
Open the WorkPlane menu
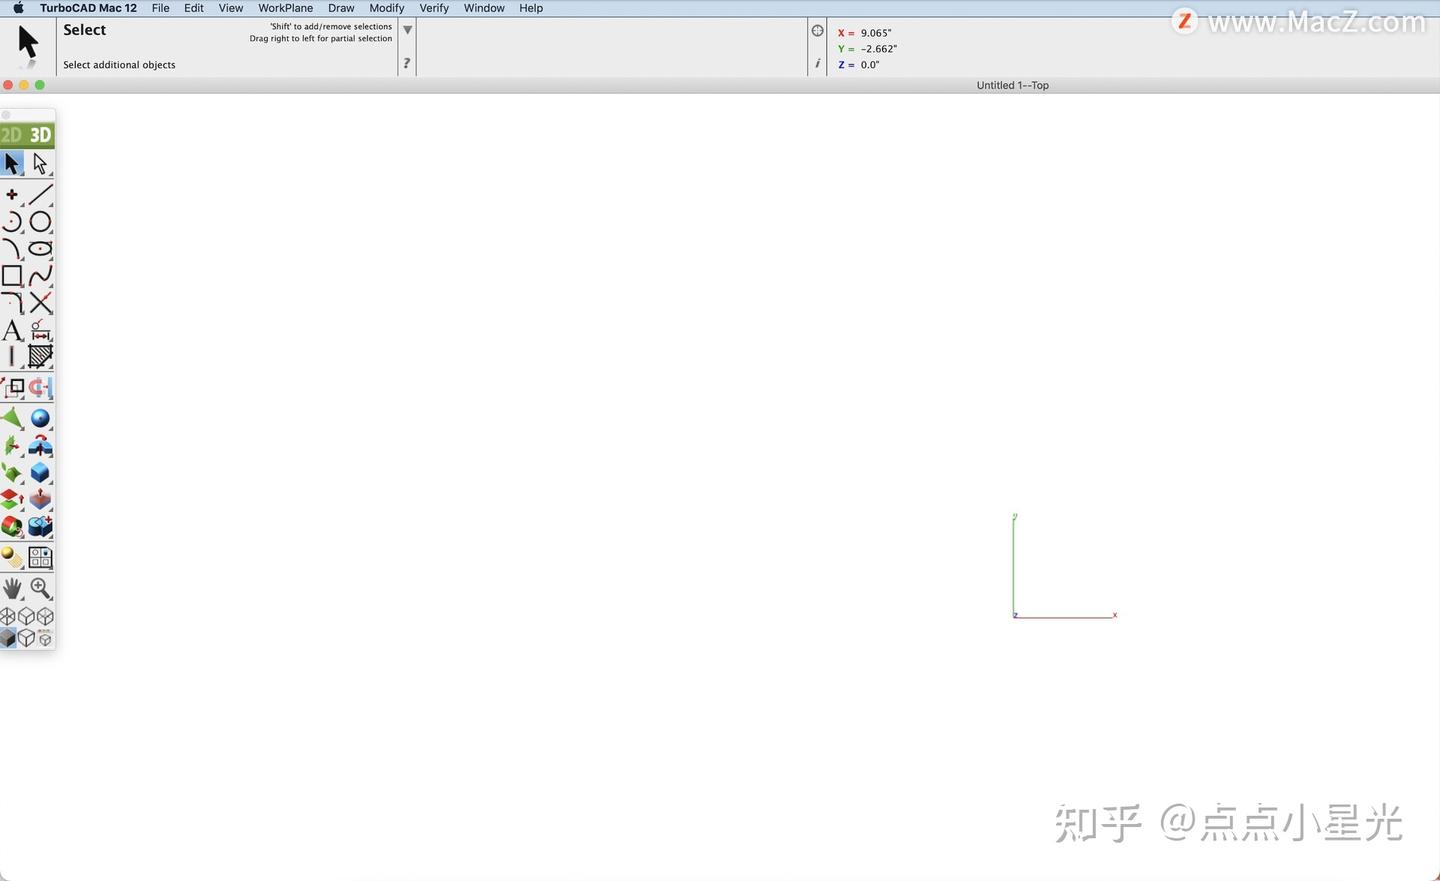click(x=285, y=8)
